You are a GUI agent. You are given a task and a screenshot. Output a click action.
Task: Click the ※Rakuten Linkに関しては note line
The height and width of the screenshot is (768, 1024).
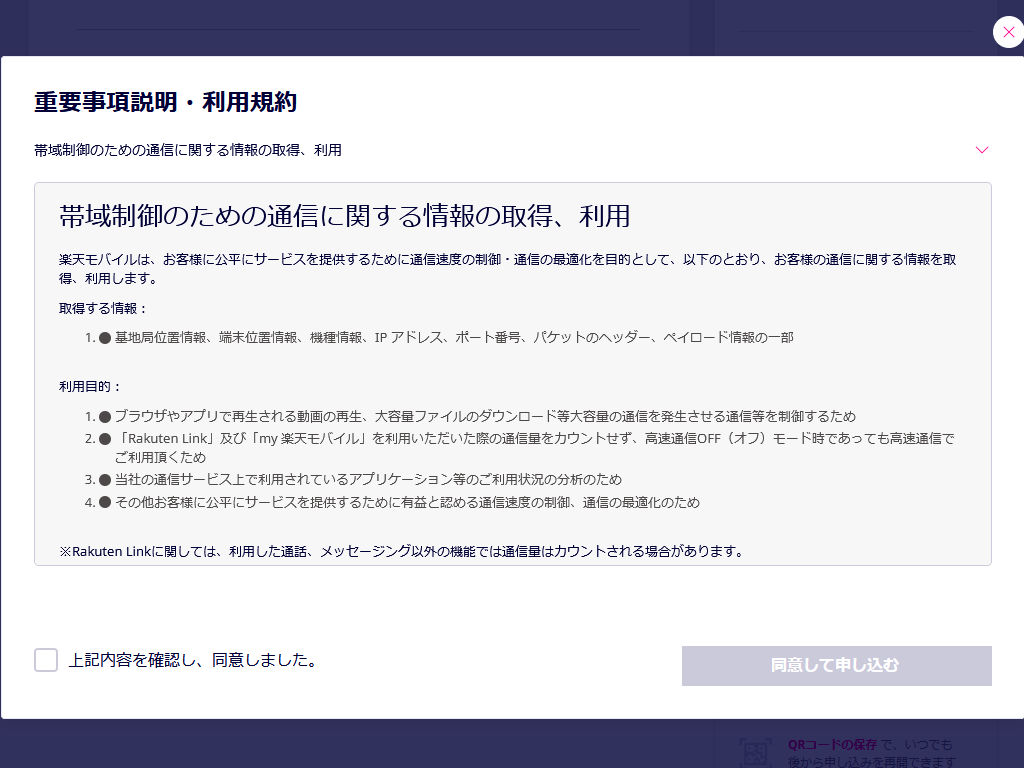pos(403,551)
